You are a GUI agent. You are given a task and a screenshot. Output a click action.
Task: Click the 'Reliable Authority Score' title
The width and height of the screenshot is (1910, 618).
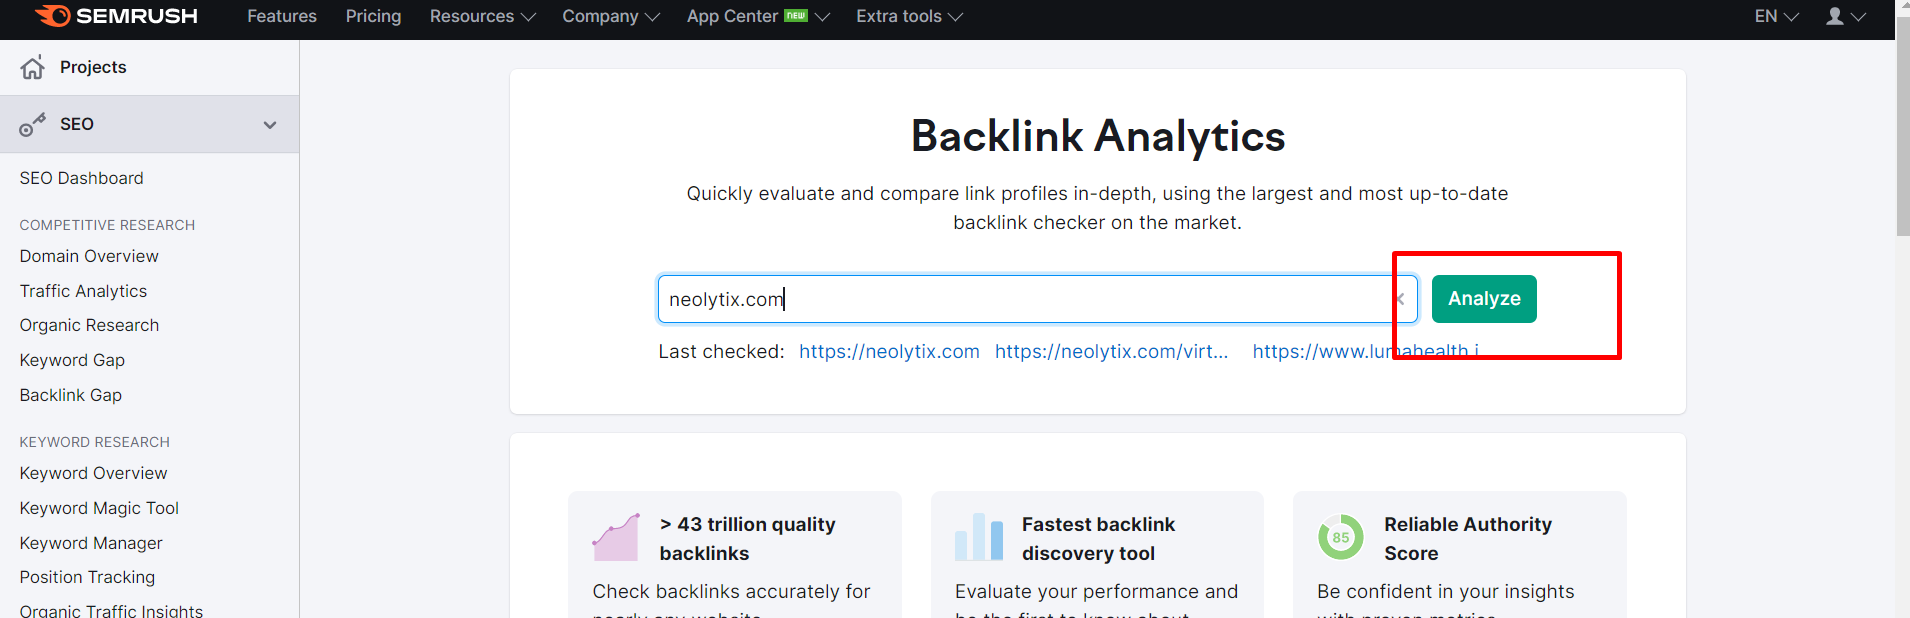[1468, 539]
